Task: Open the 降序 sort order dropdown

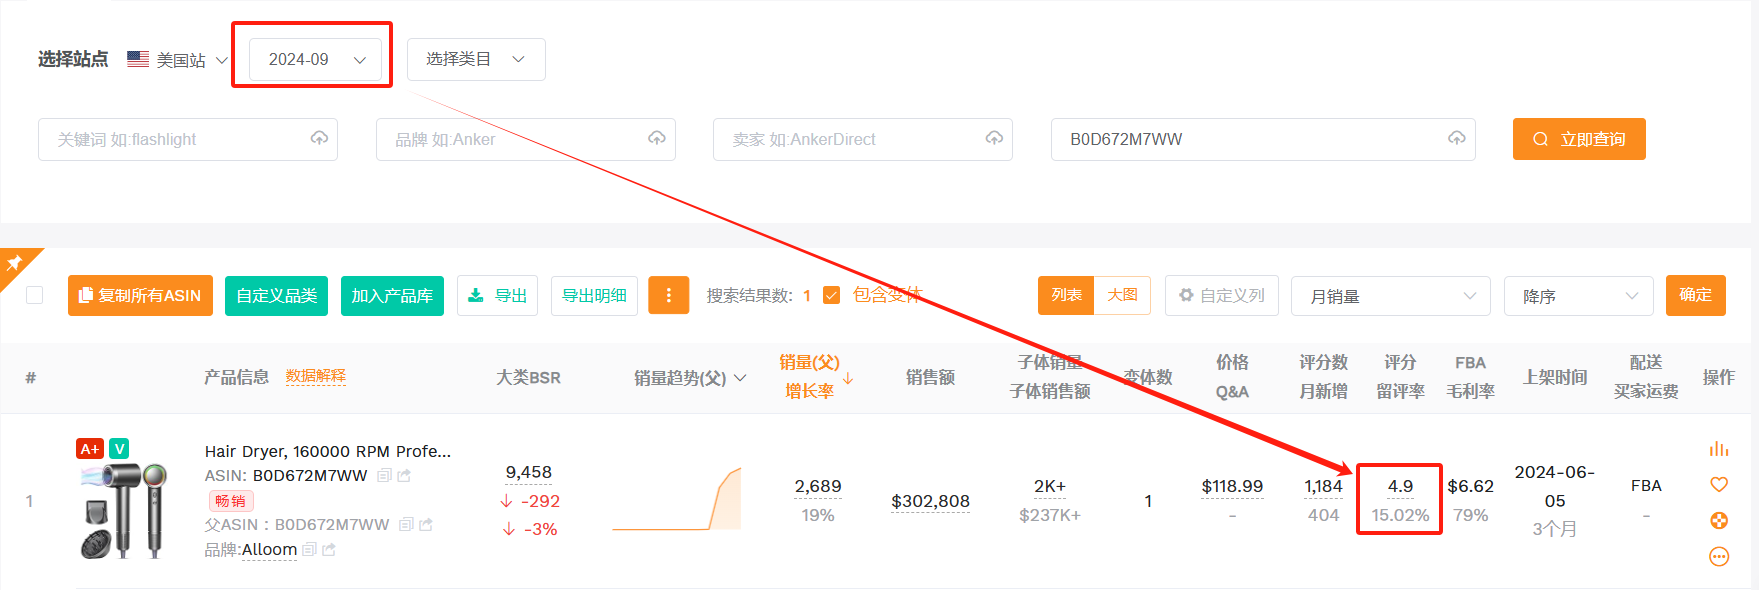Action: click(x=1578, y=296)
